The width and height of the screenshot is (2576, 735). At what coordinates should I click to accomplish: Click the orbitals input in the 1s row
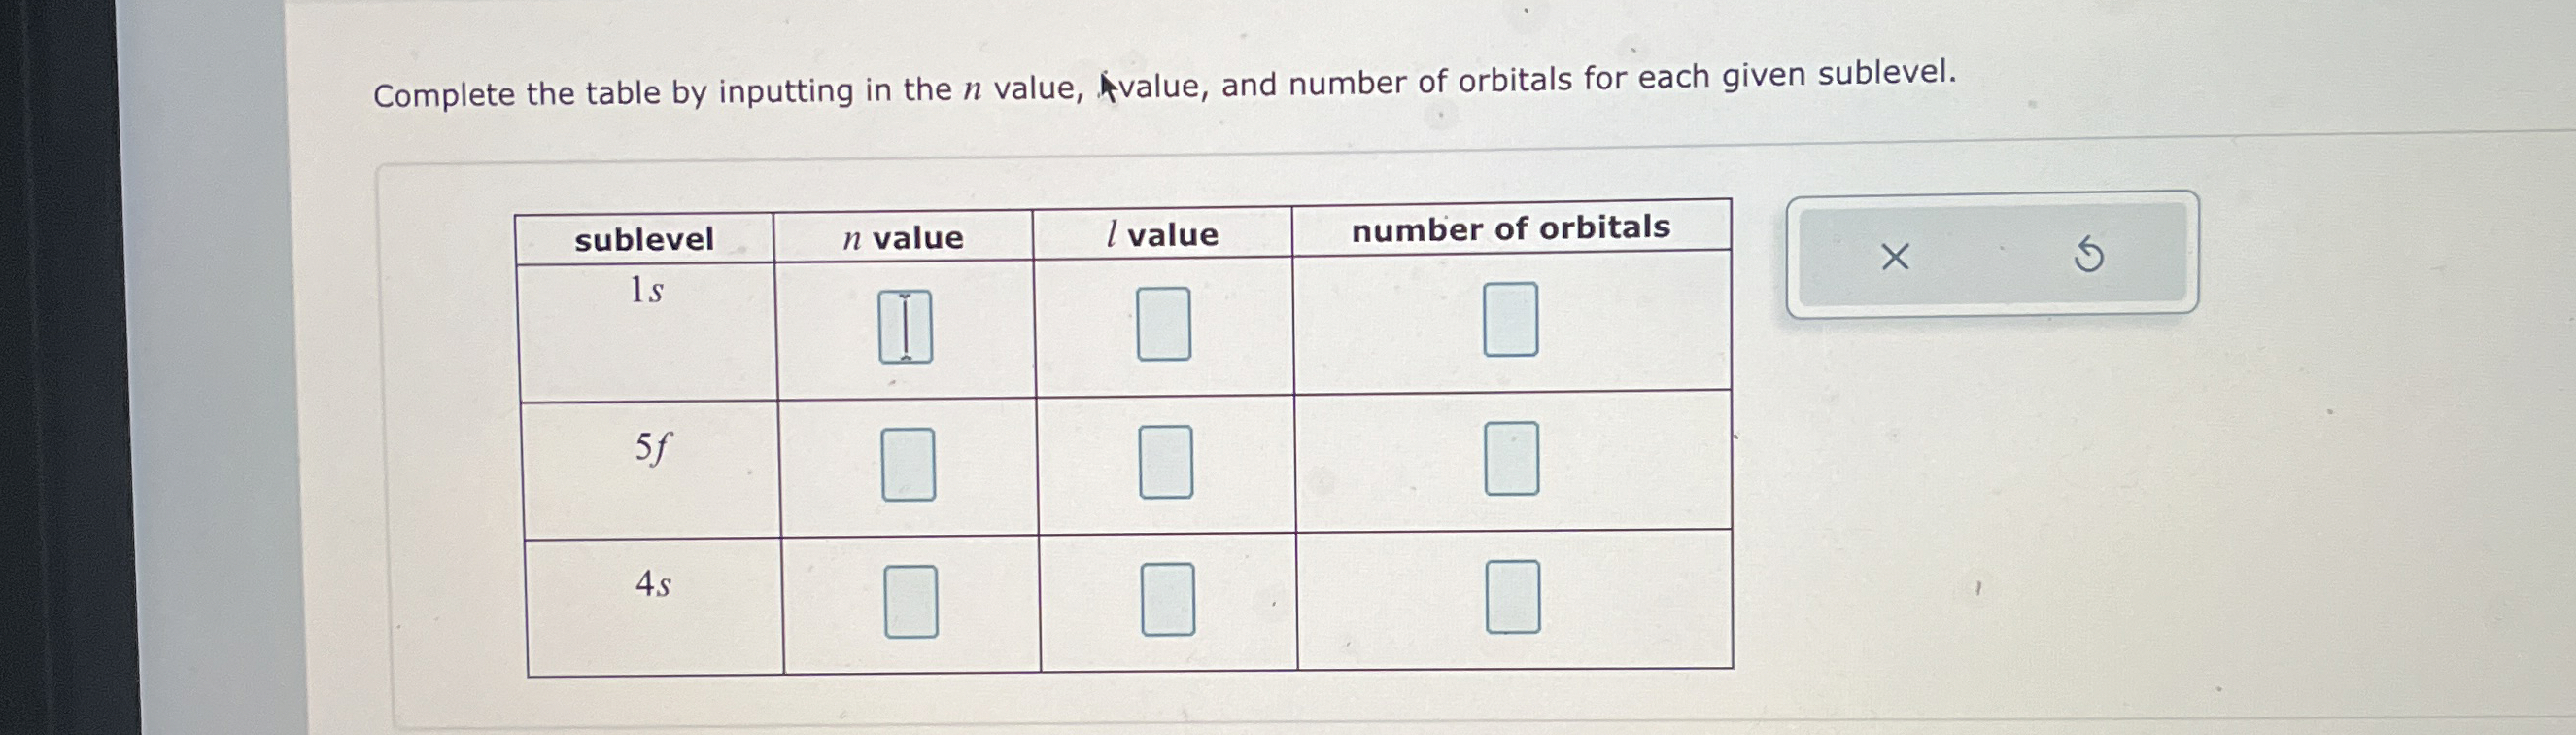[1509, 322]
